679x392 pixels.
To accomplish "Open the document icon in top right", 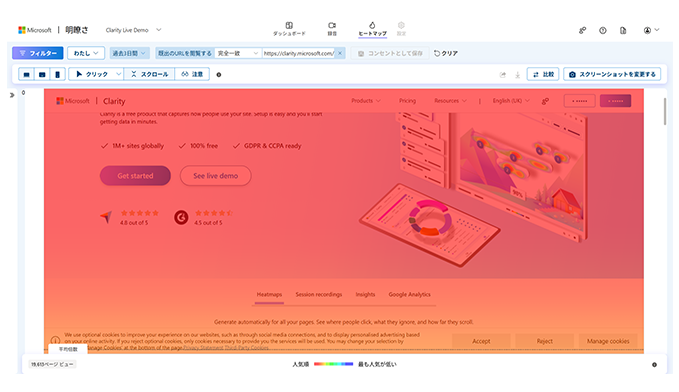I will 623,30.
